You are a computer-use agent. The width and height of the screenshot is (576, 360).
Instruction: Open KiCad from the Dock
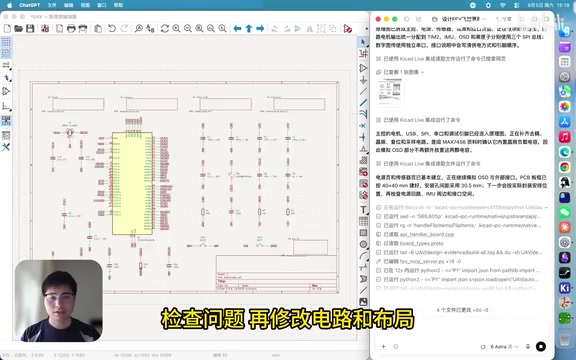pyautogui.click(x=565, y=287)
